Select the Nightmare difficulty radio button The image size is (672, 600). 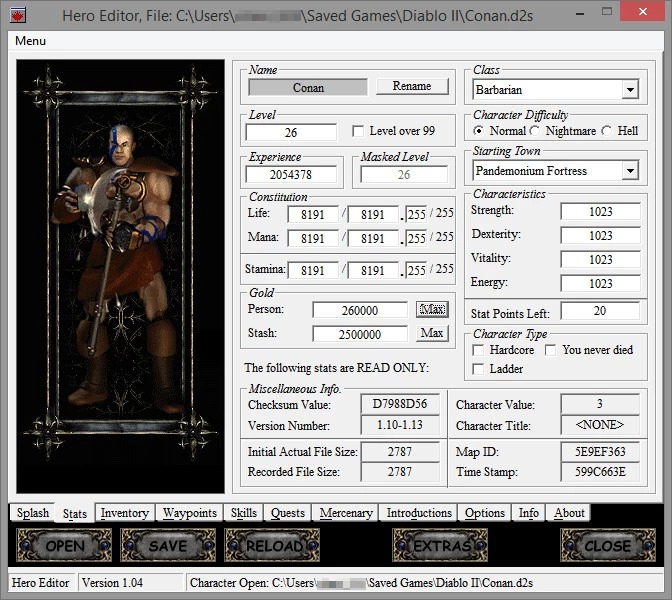coord(534,131)
